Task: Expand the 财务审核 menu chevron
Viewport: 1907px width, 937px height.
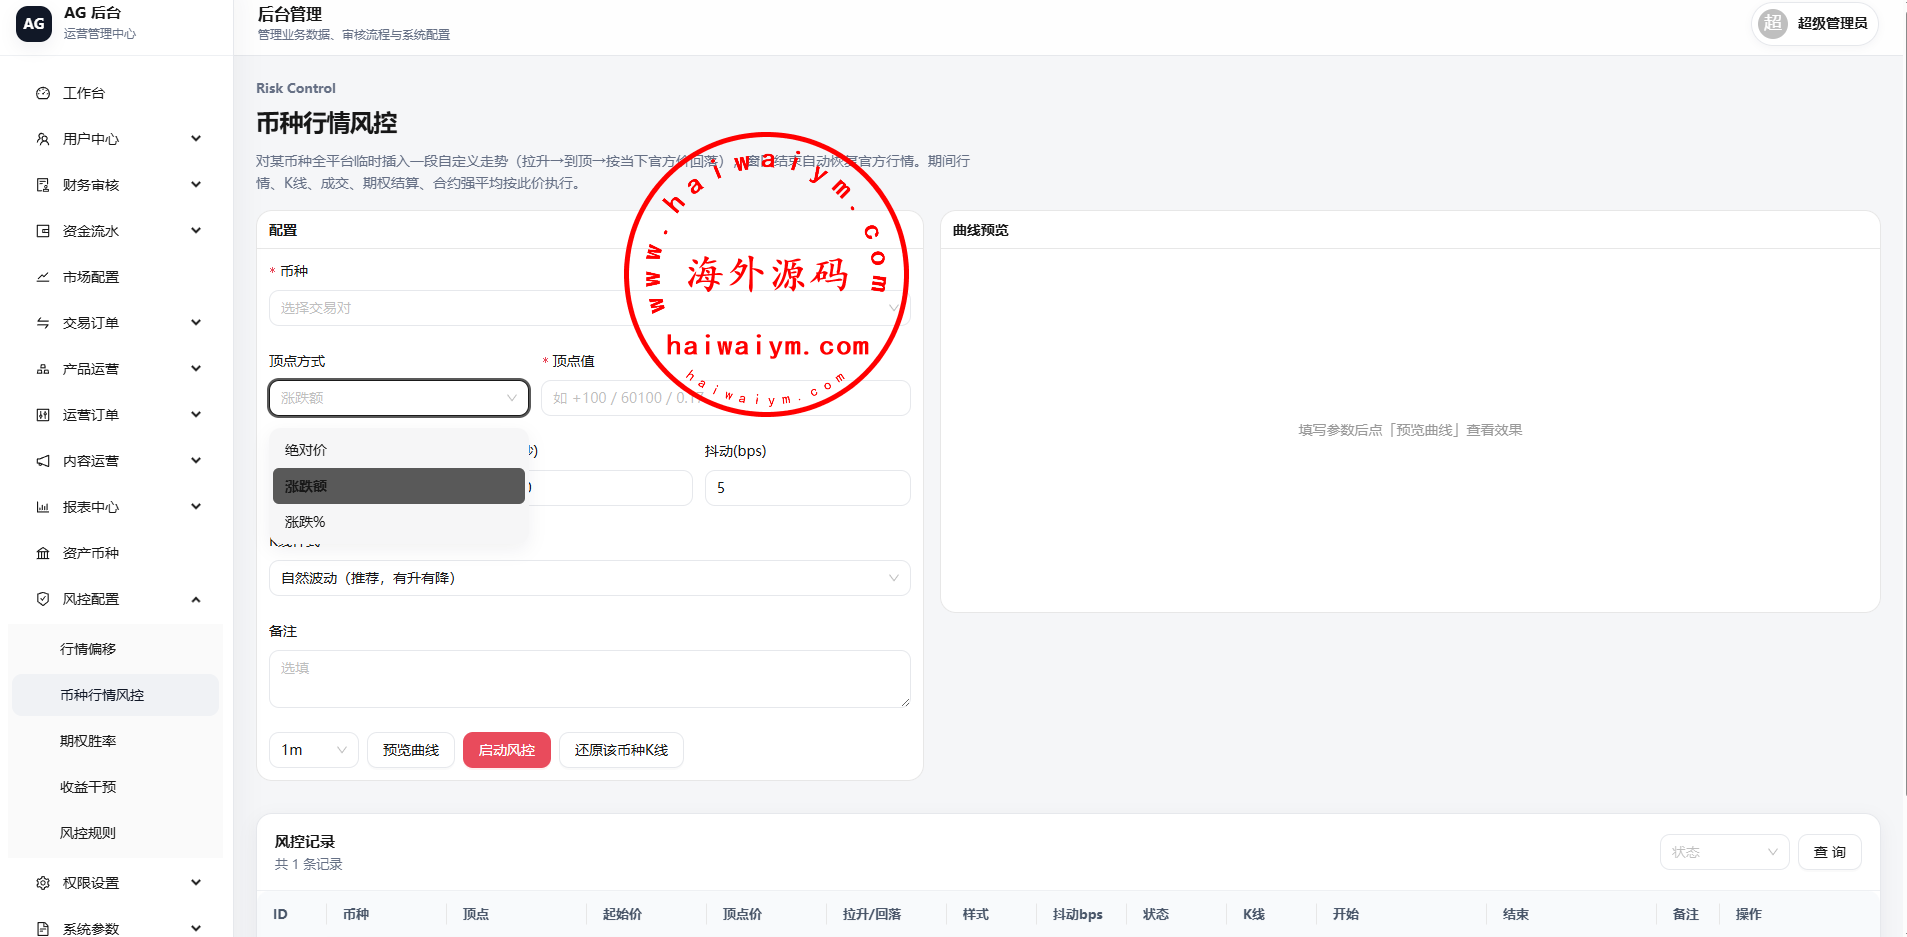Action: (196, 185)
